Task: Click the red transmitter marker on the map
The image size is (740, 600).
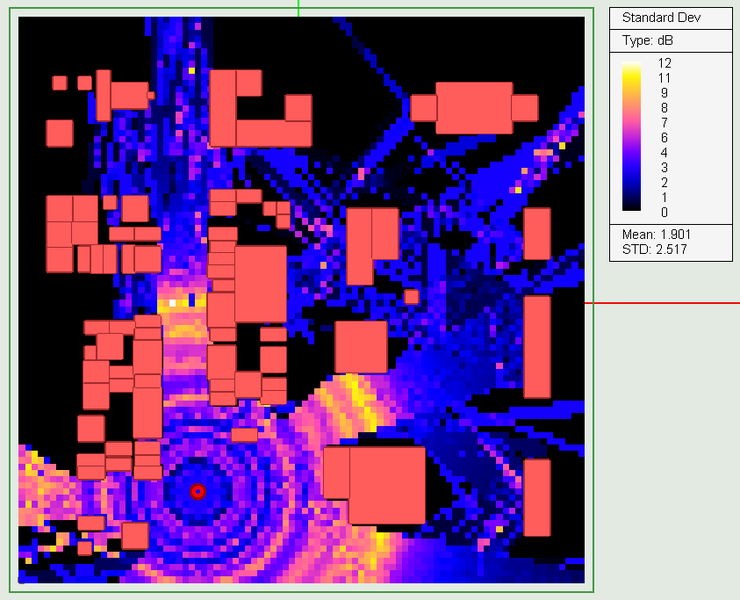Action: point(198,492)
